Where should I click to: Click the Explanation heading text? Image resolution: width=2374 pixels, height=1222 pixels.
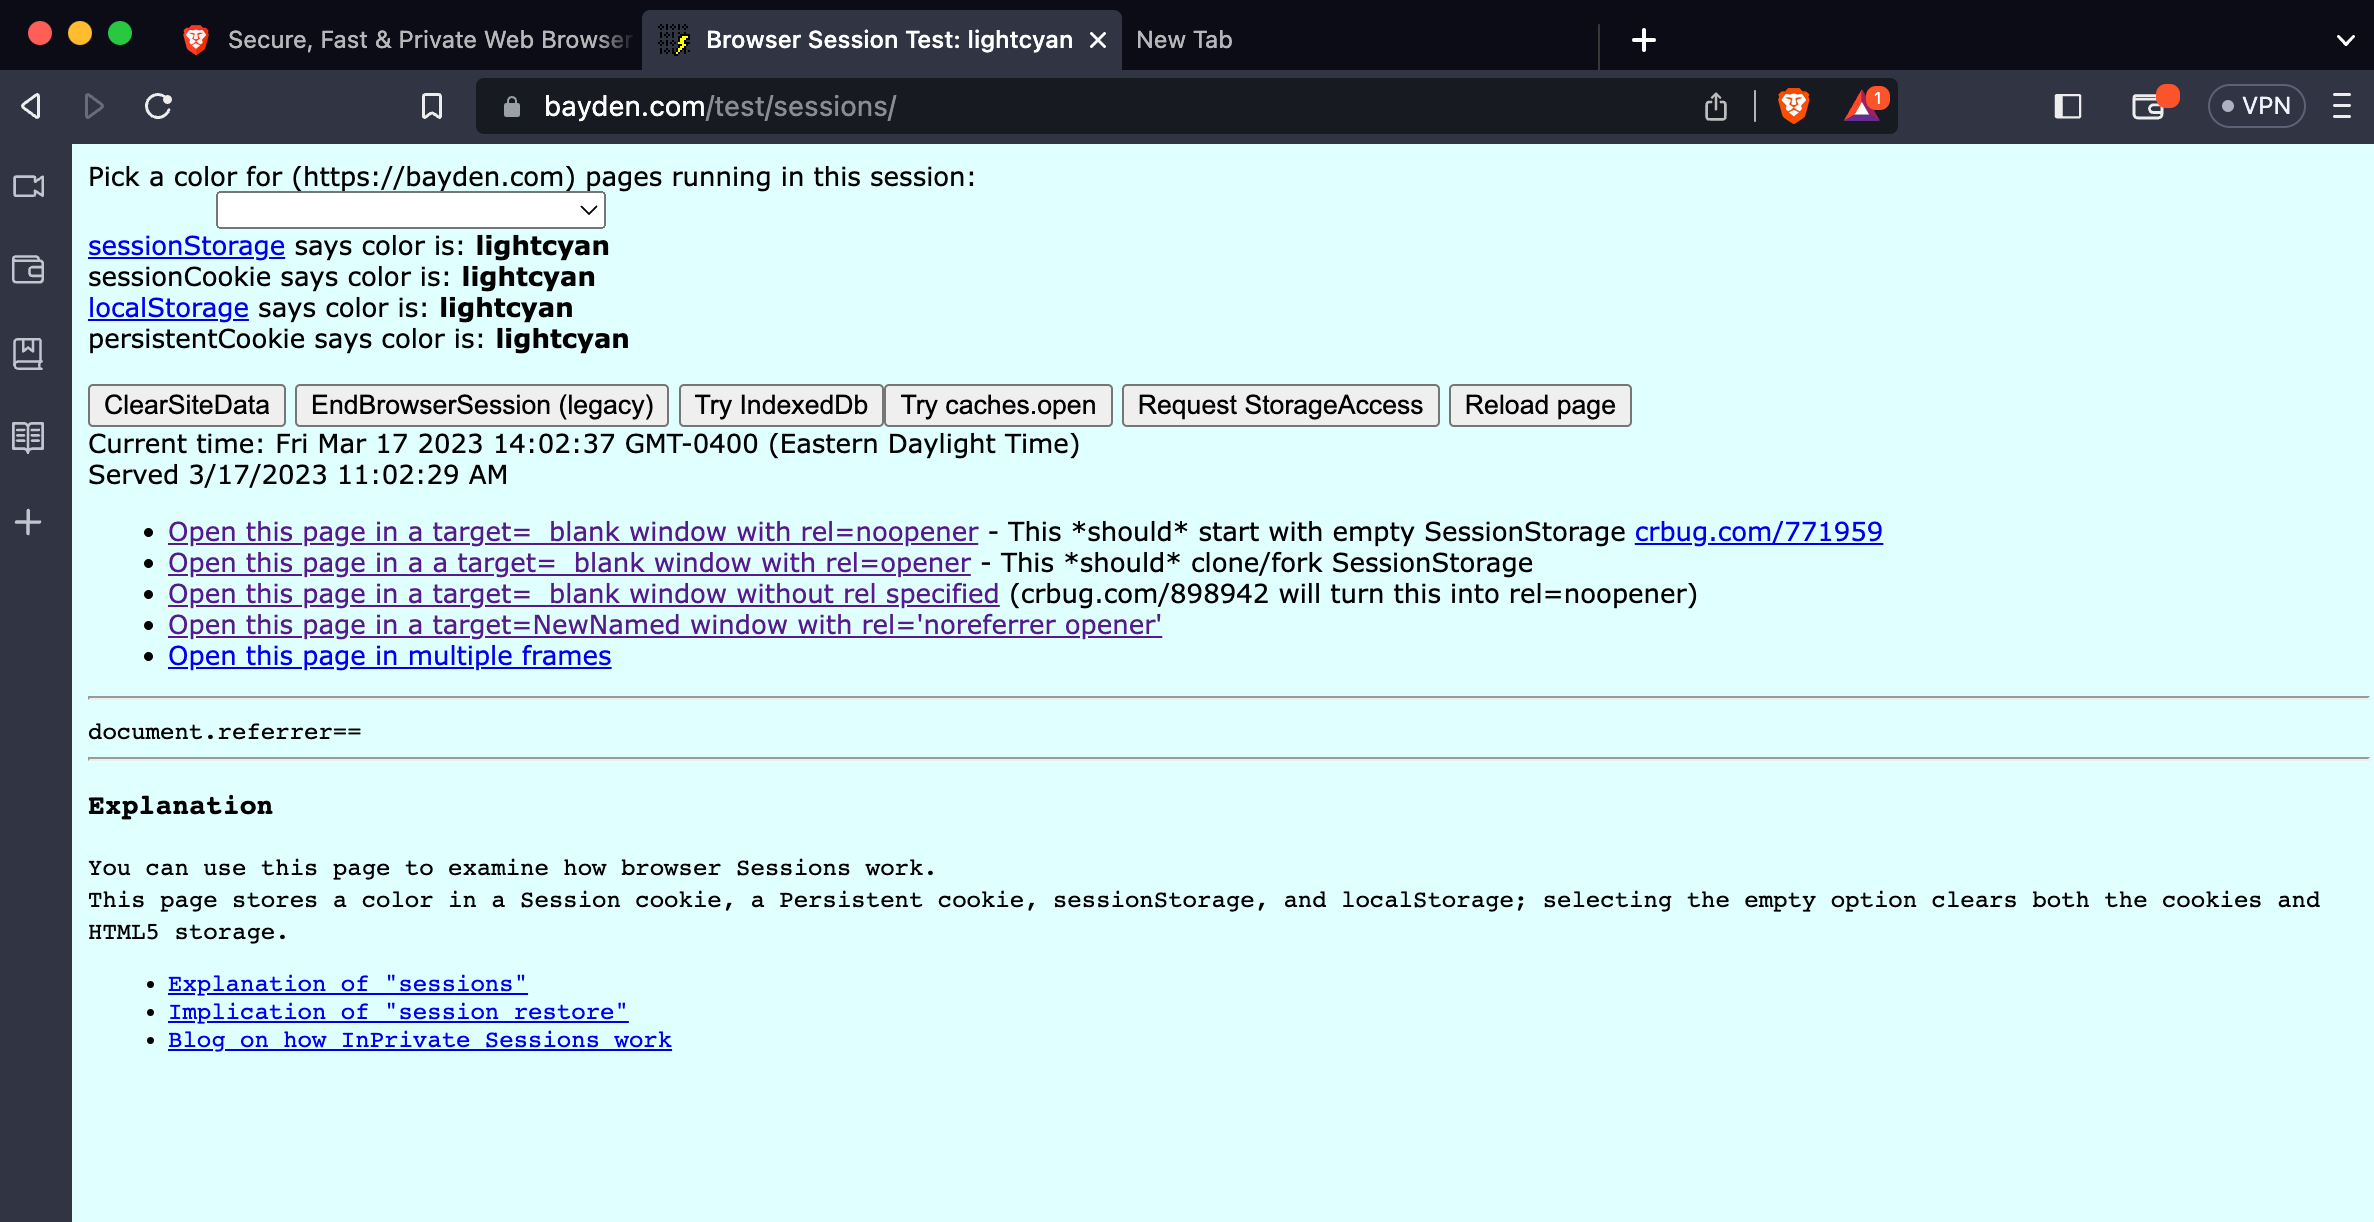point(180,806)
